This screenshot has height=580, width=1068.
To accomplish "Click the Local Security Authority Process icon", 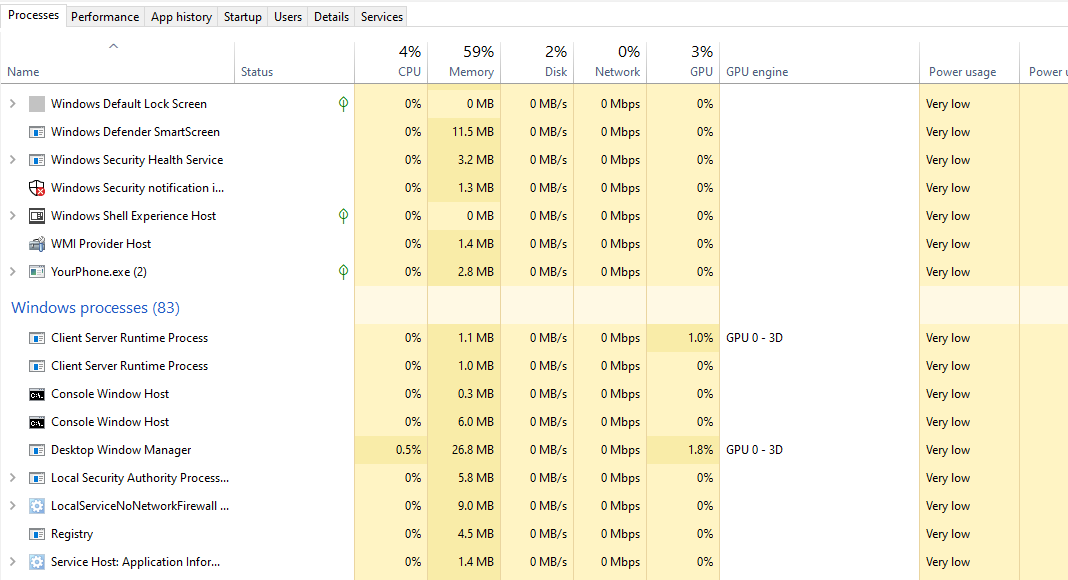I will pos(37,478).
